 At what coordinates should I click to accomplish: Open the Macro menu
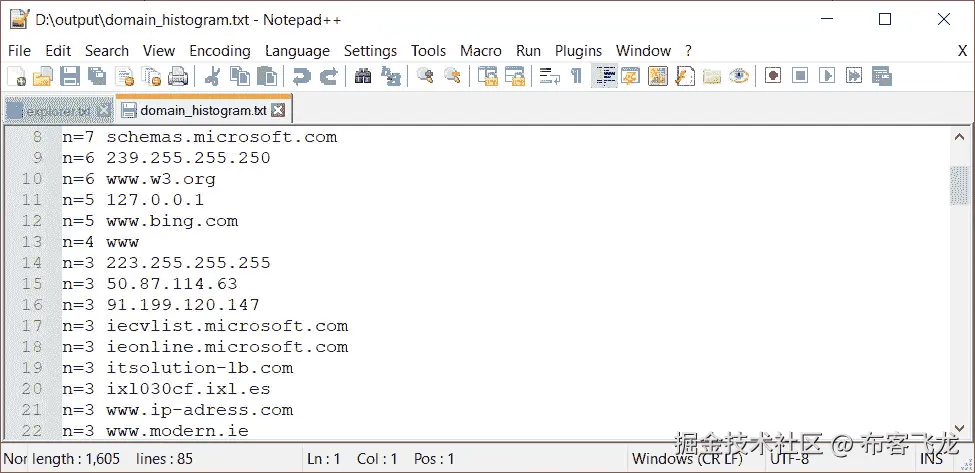tap(481, 51)
